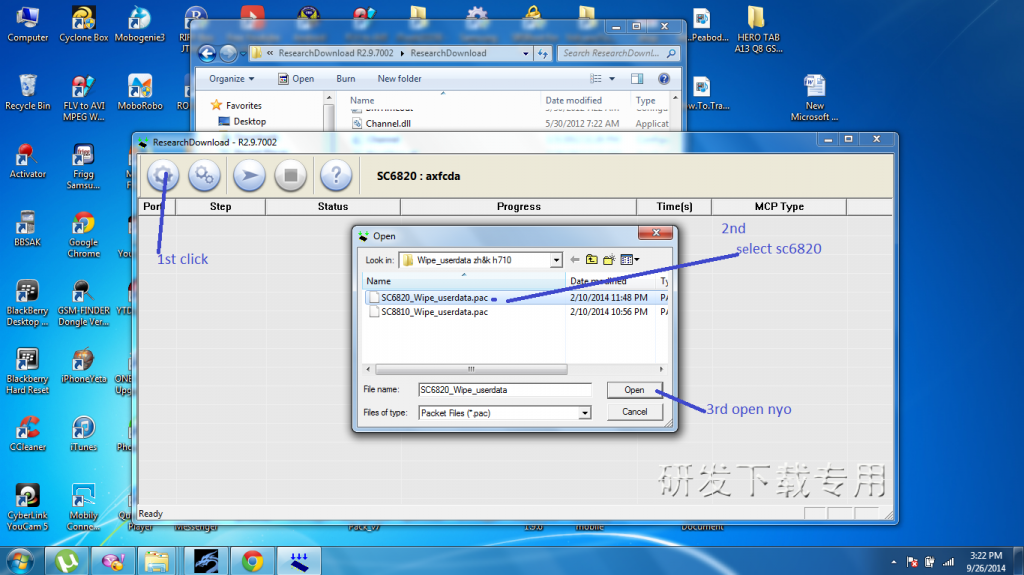Go back to last folder in Open dialog

click(x=575, y=259)
